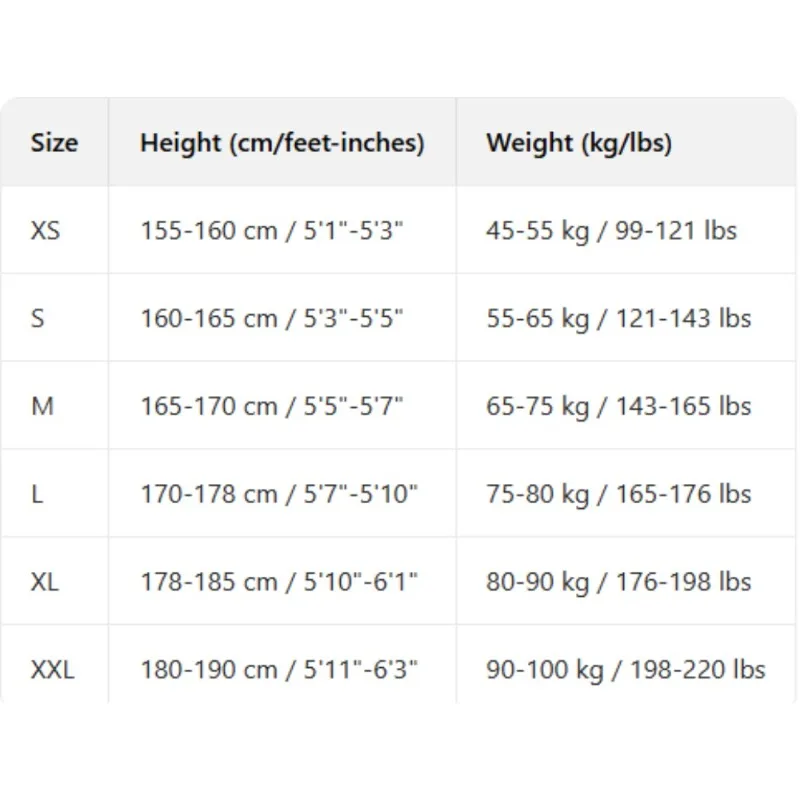This screenshot has width=800, height=800.
Task: Select the XS size cell
Action: click(x=46, y=231)
